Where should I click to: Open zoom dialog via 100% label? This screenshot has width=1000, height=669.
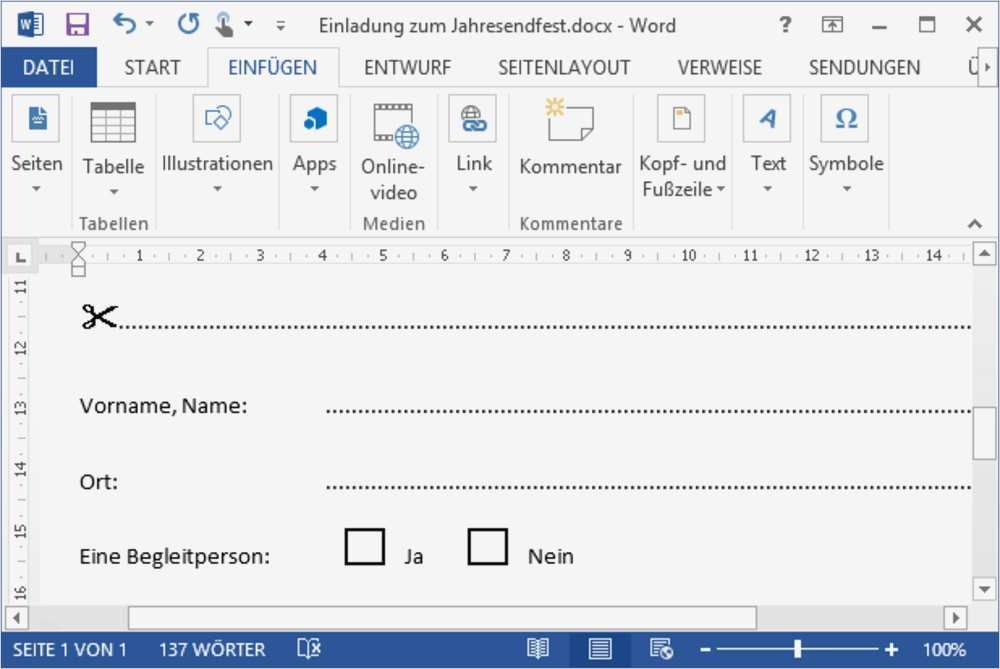click(x=944, y=650)
